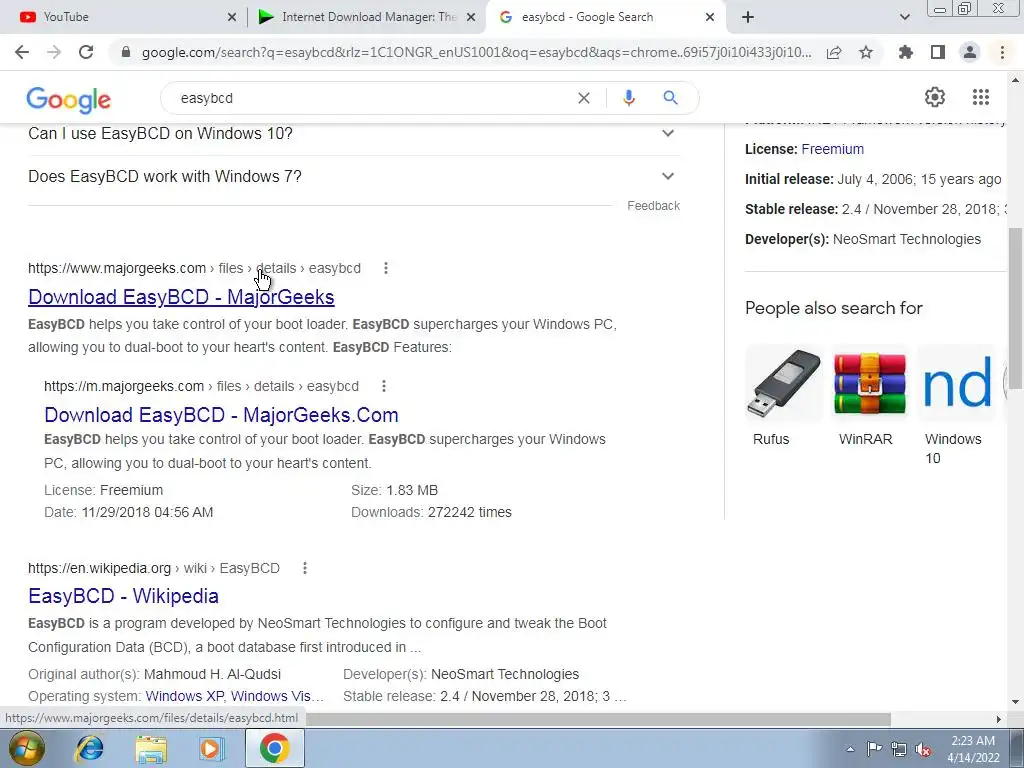1024x768 pixels.
Task: Submit search with magnifier icon
Action: click(x=670, y=98)
